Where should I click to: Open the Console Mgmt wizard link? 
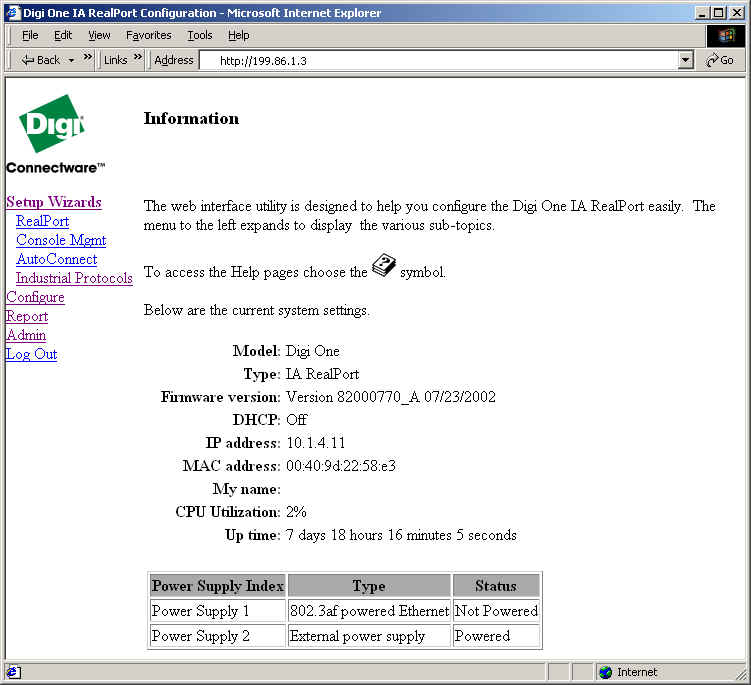61,240
